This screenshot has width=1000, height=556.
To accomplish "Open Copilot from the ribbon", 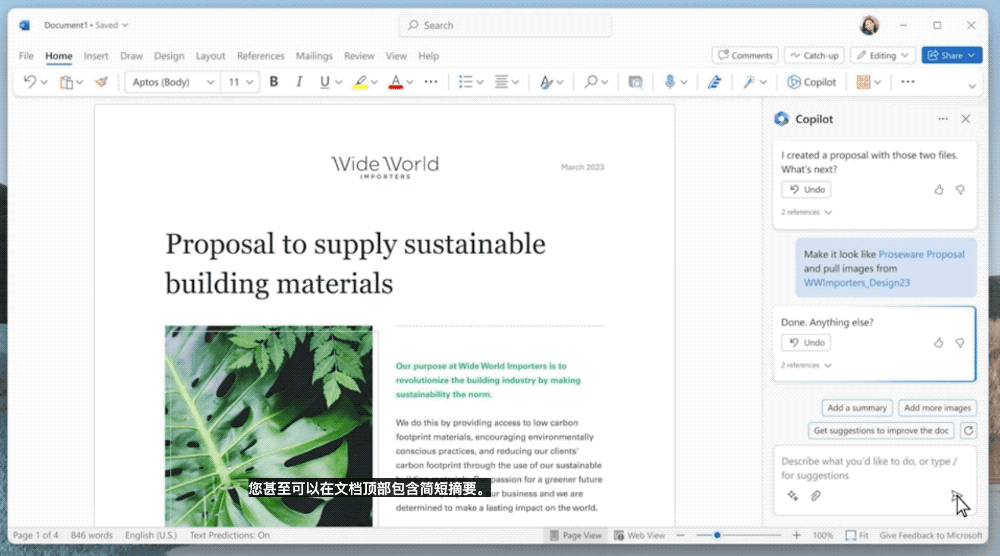I will click(x=811, y=82).
